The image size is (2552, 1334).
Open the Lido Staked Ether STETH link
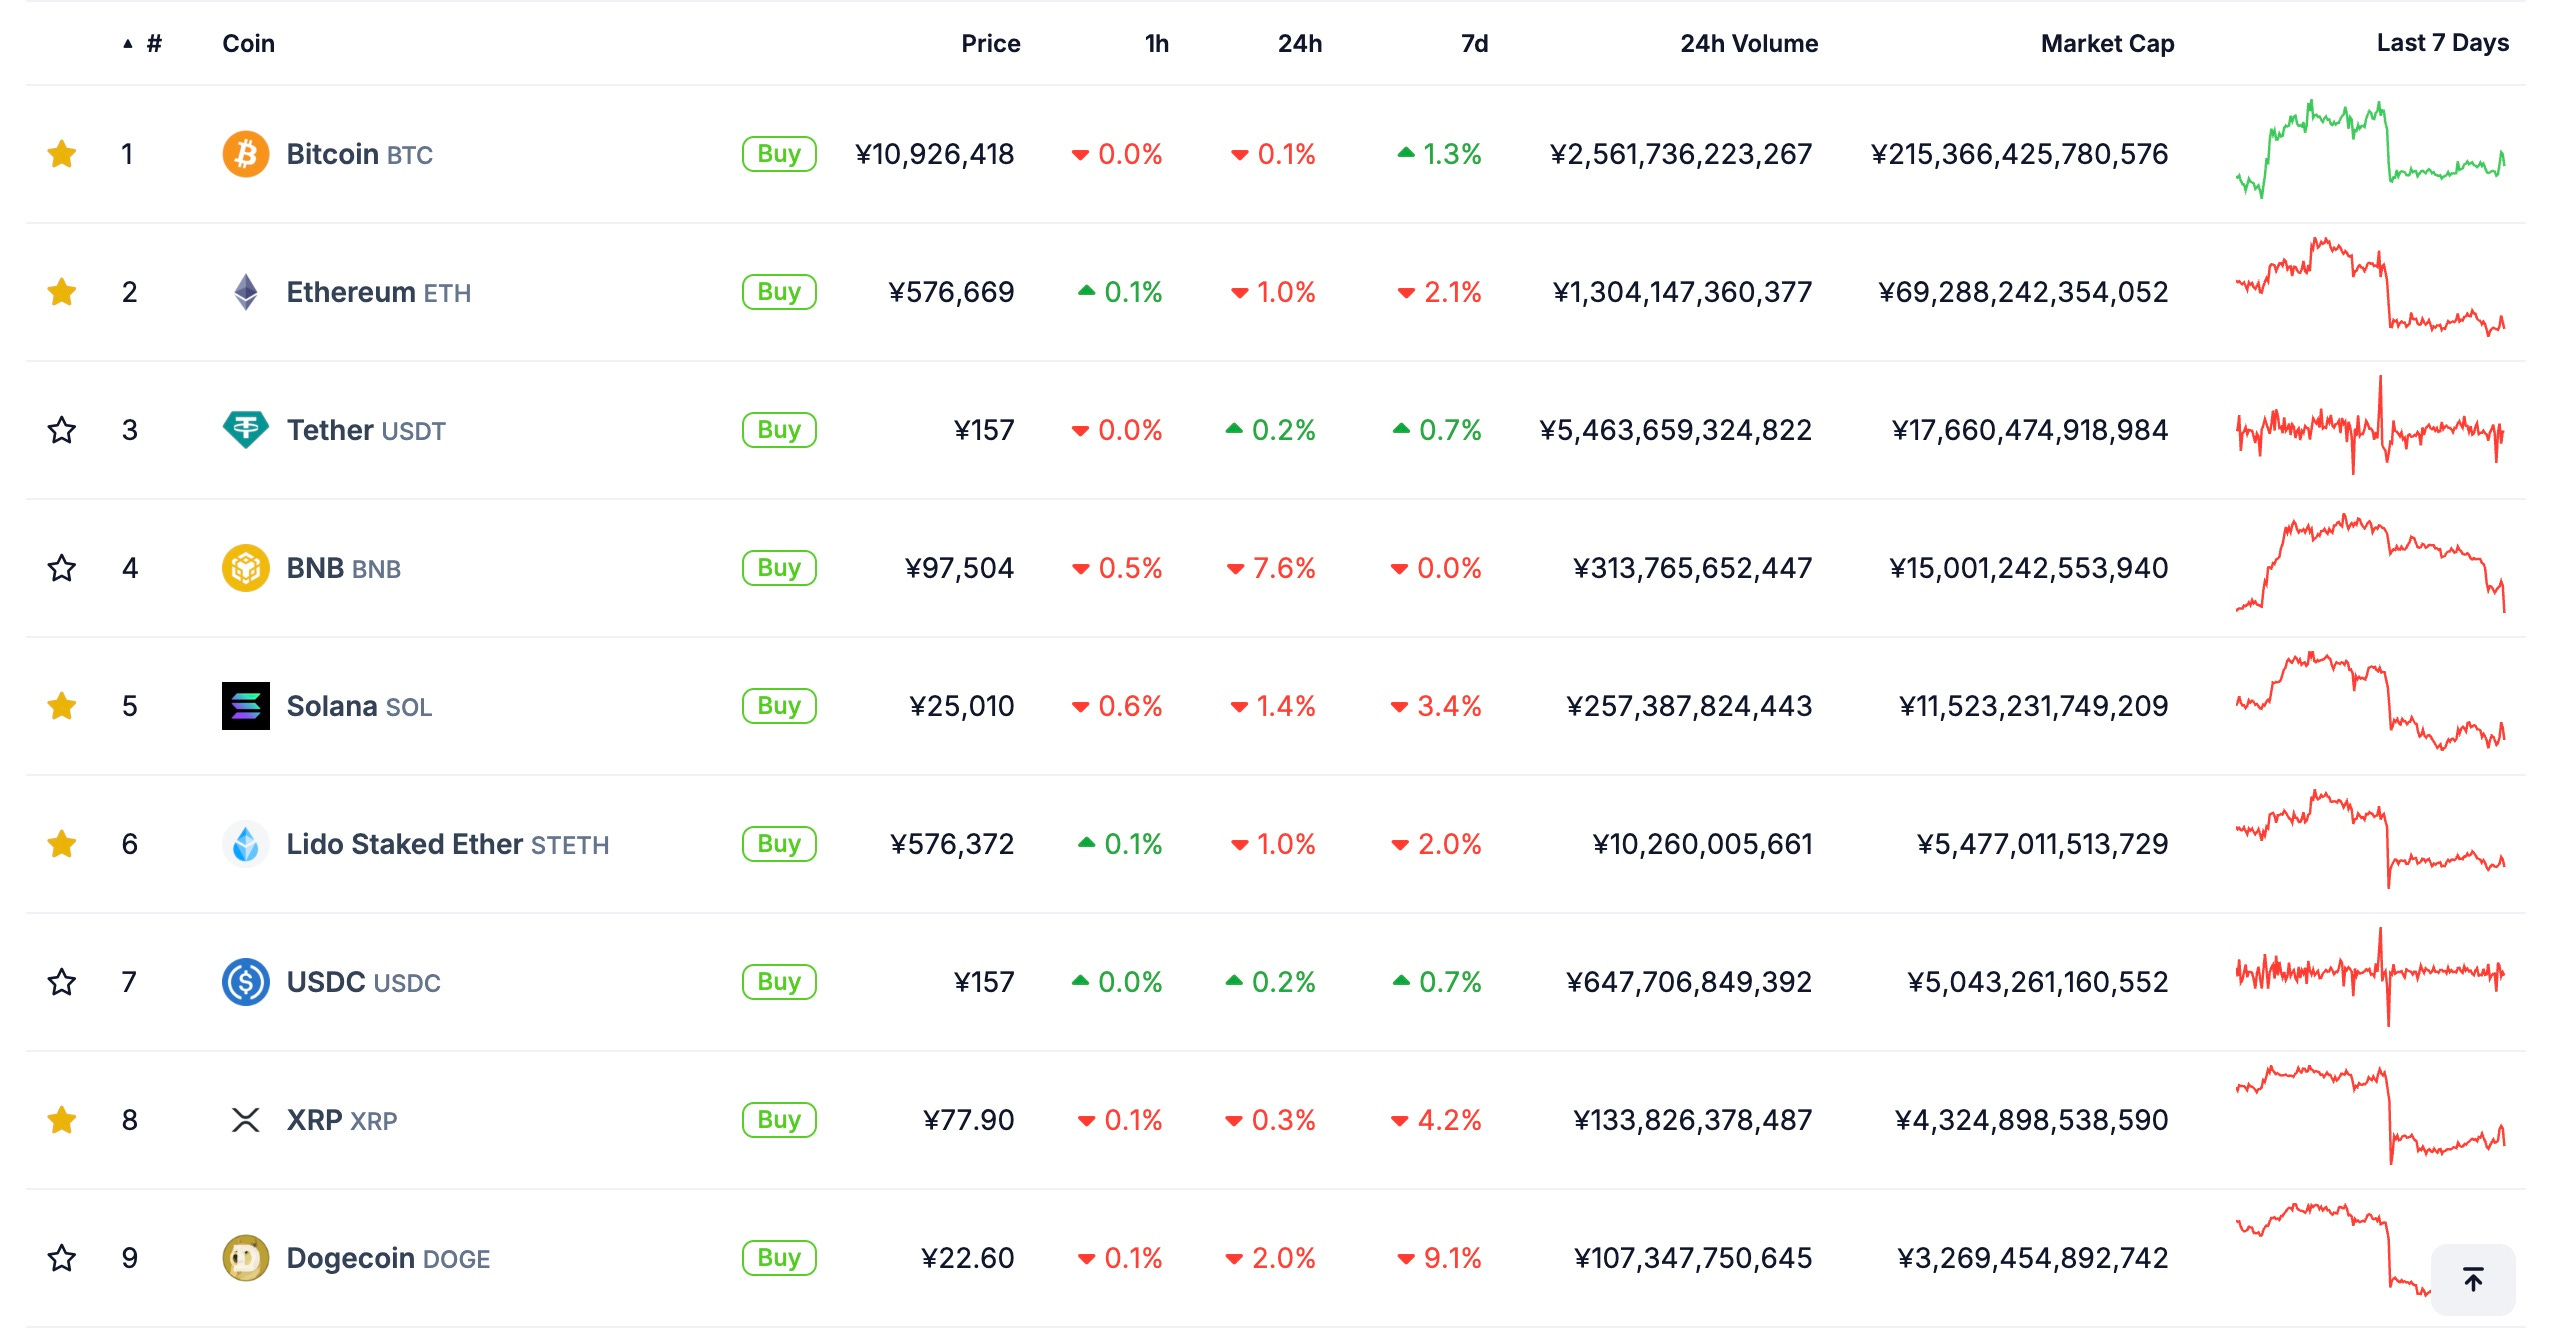(447, 844)
